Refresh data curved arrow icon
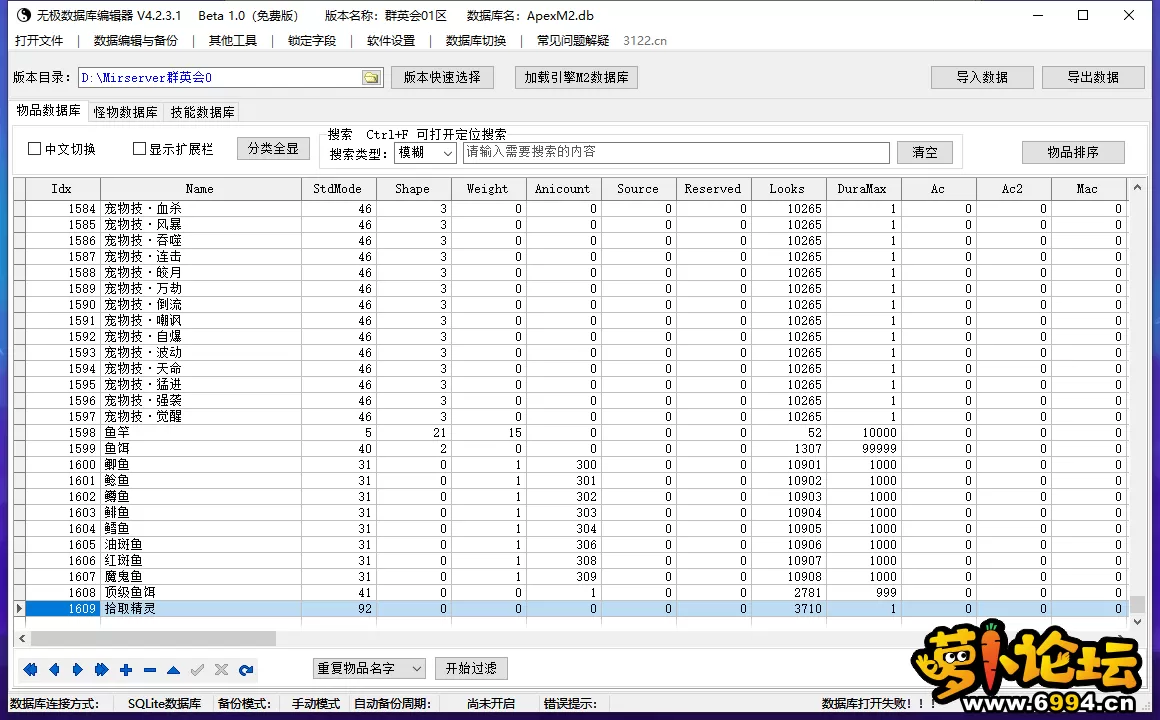1160x720 pixels. [246, 670]
